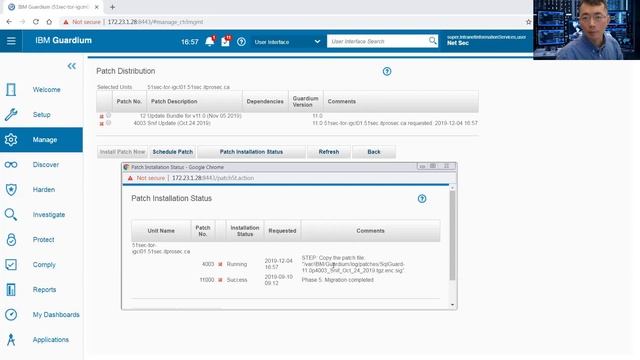Open the Comply menu item

point(44,265)
